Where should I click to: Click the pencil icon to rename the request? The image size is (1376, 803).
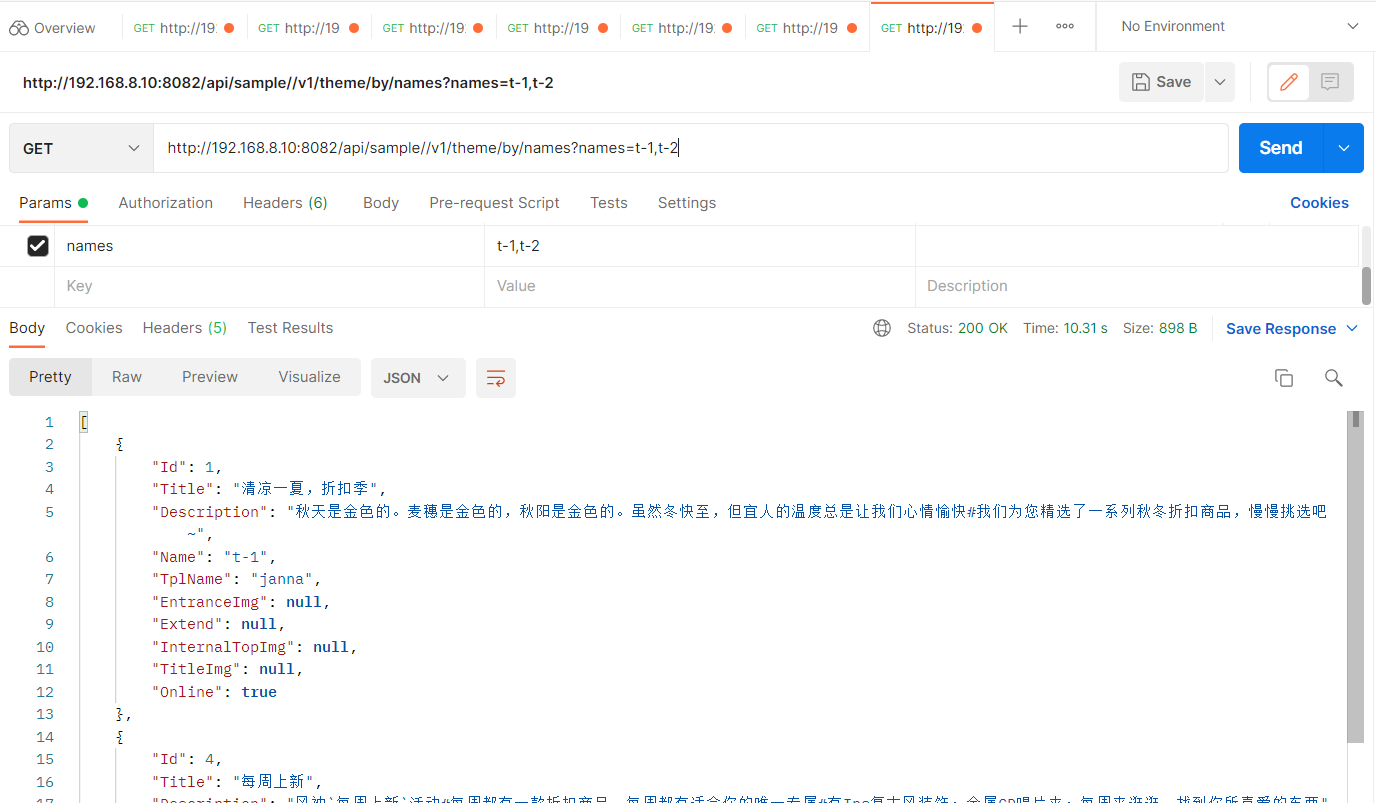1288,82
